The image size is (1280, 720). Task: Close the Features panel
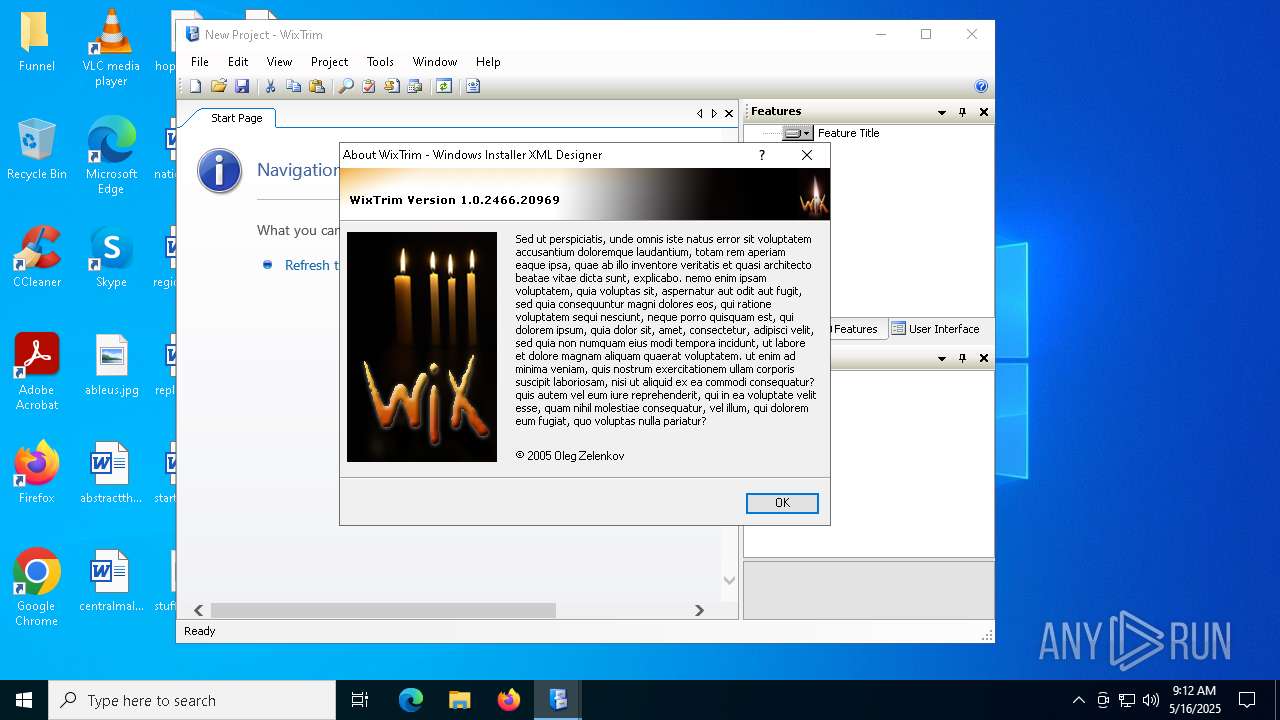984,112
